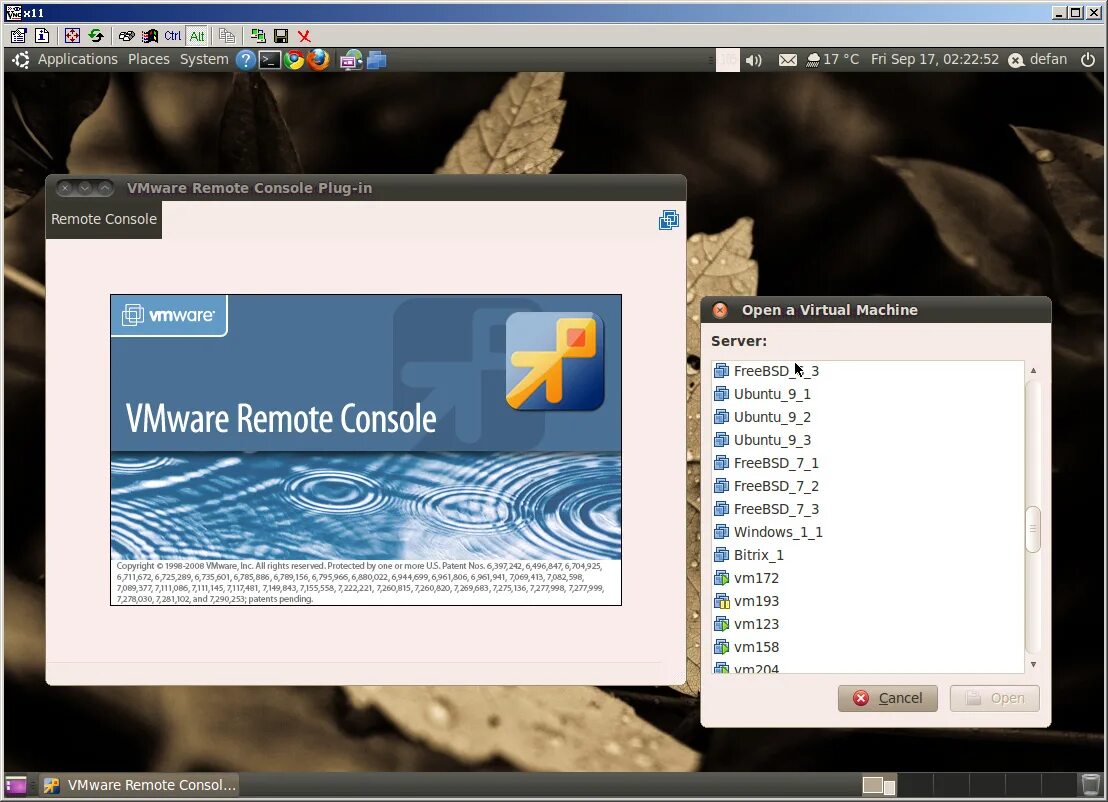Click scroll down arrow in VM list
Screen dimensions: 1108x802
pyautogui.click(x=1033, y=664)
